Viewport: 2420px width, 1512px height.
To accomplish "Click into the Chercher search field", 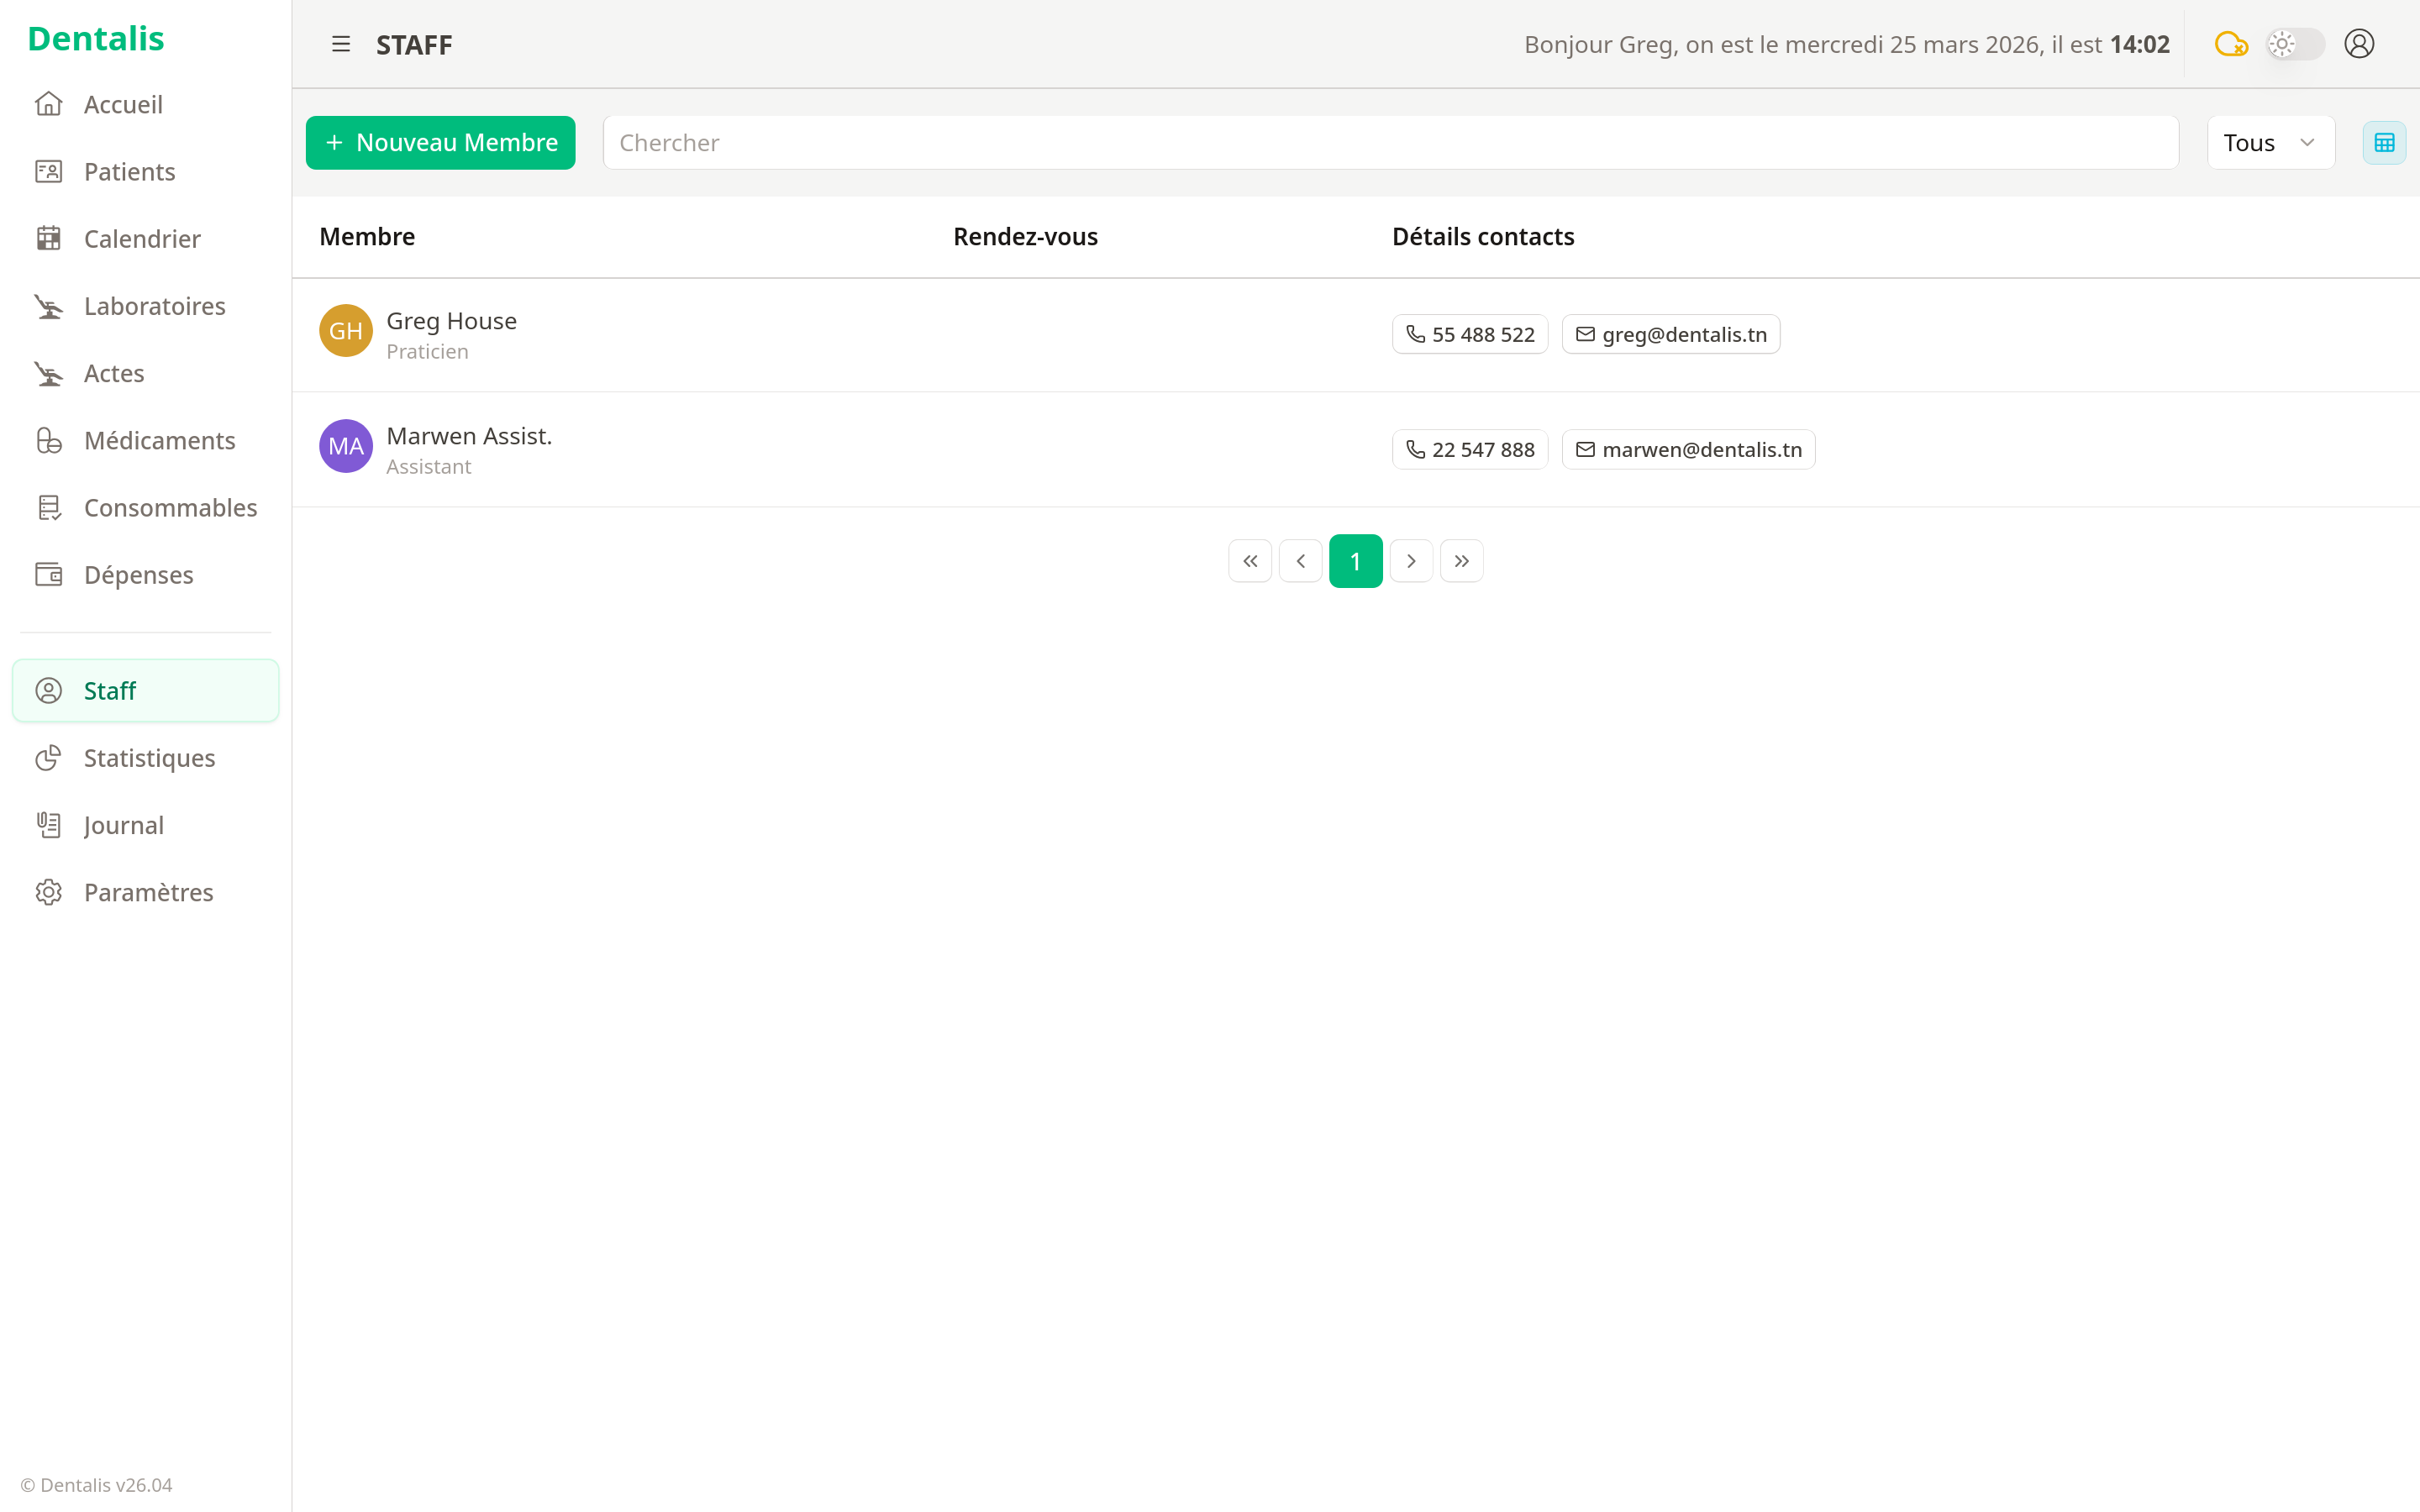I will pyautogui.click(x=1390, y=143).
